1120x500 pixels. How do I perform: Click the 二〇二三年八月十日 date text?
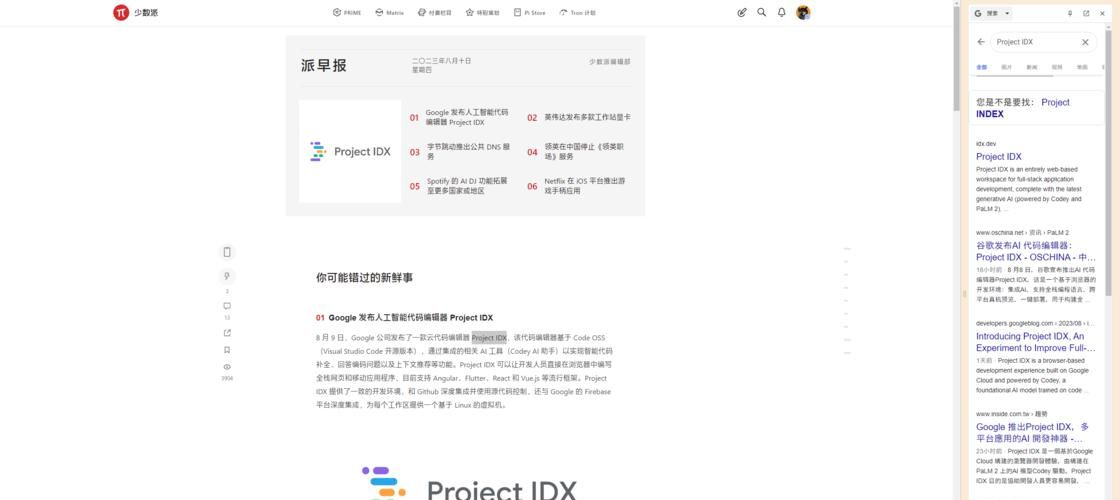(441, 61)
